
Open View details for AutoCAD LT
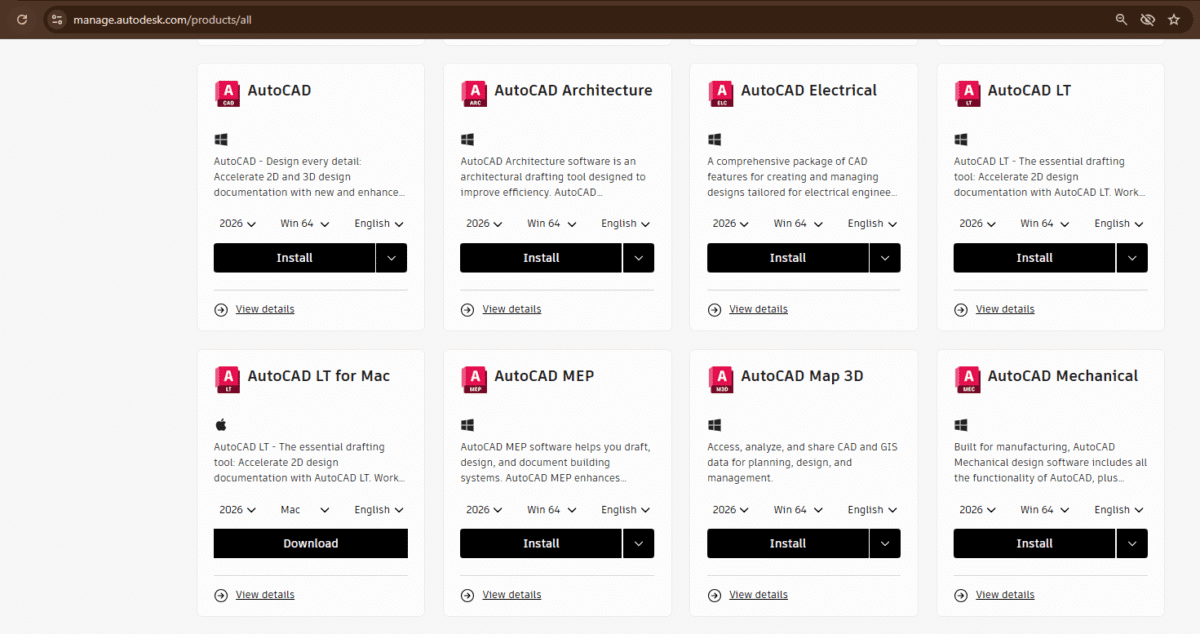[x=1004, y=309]
